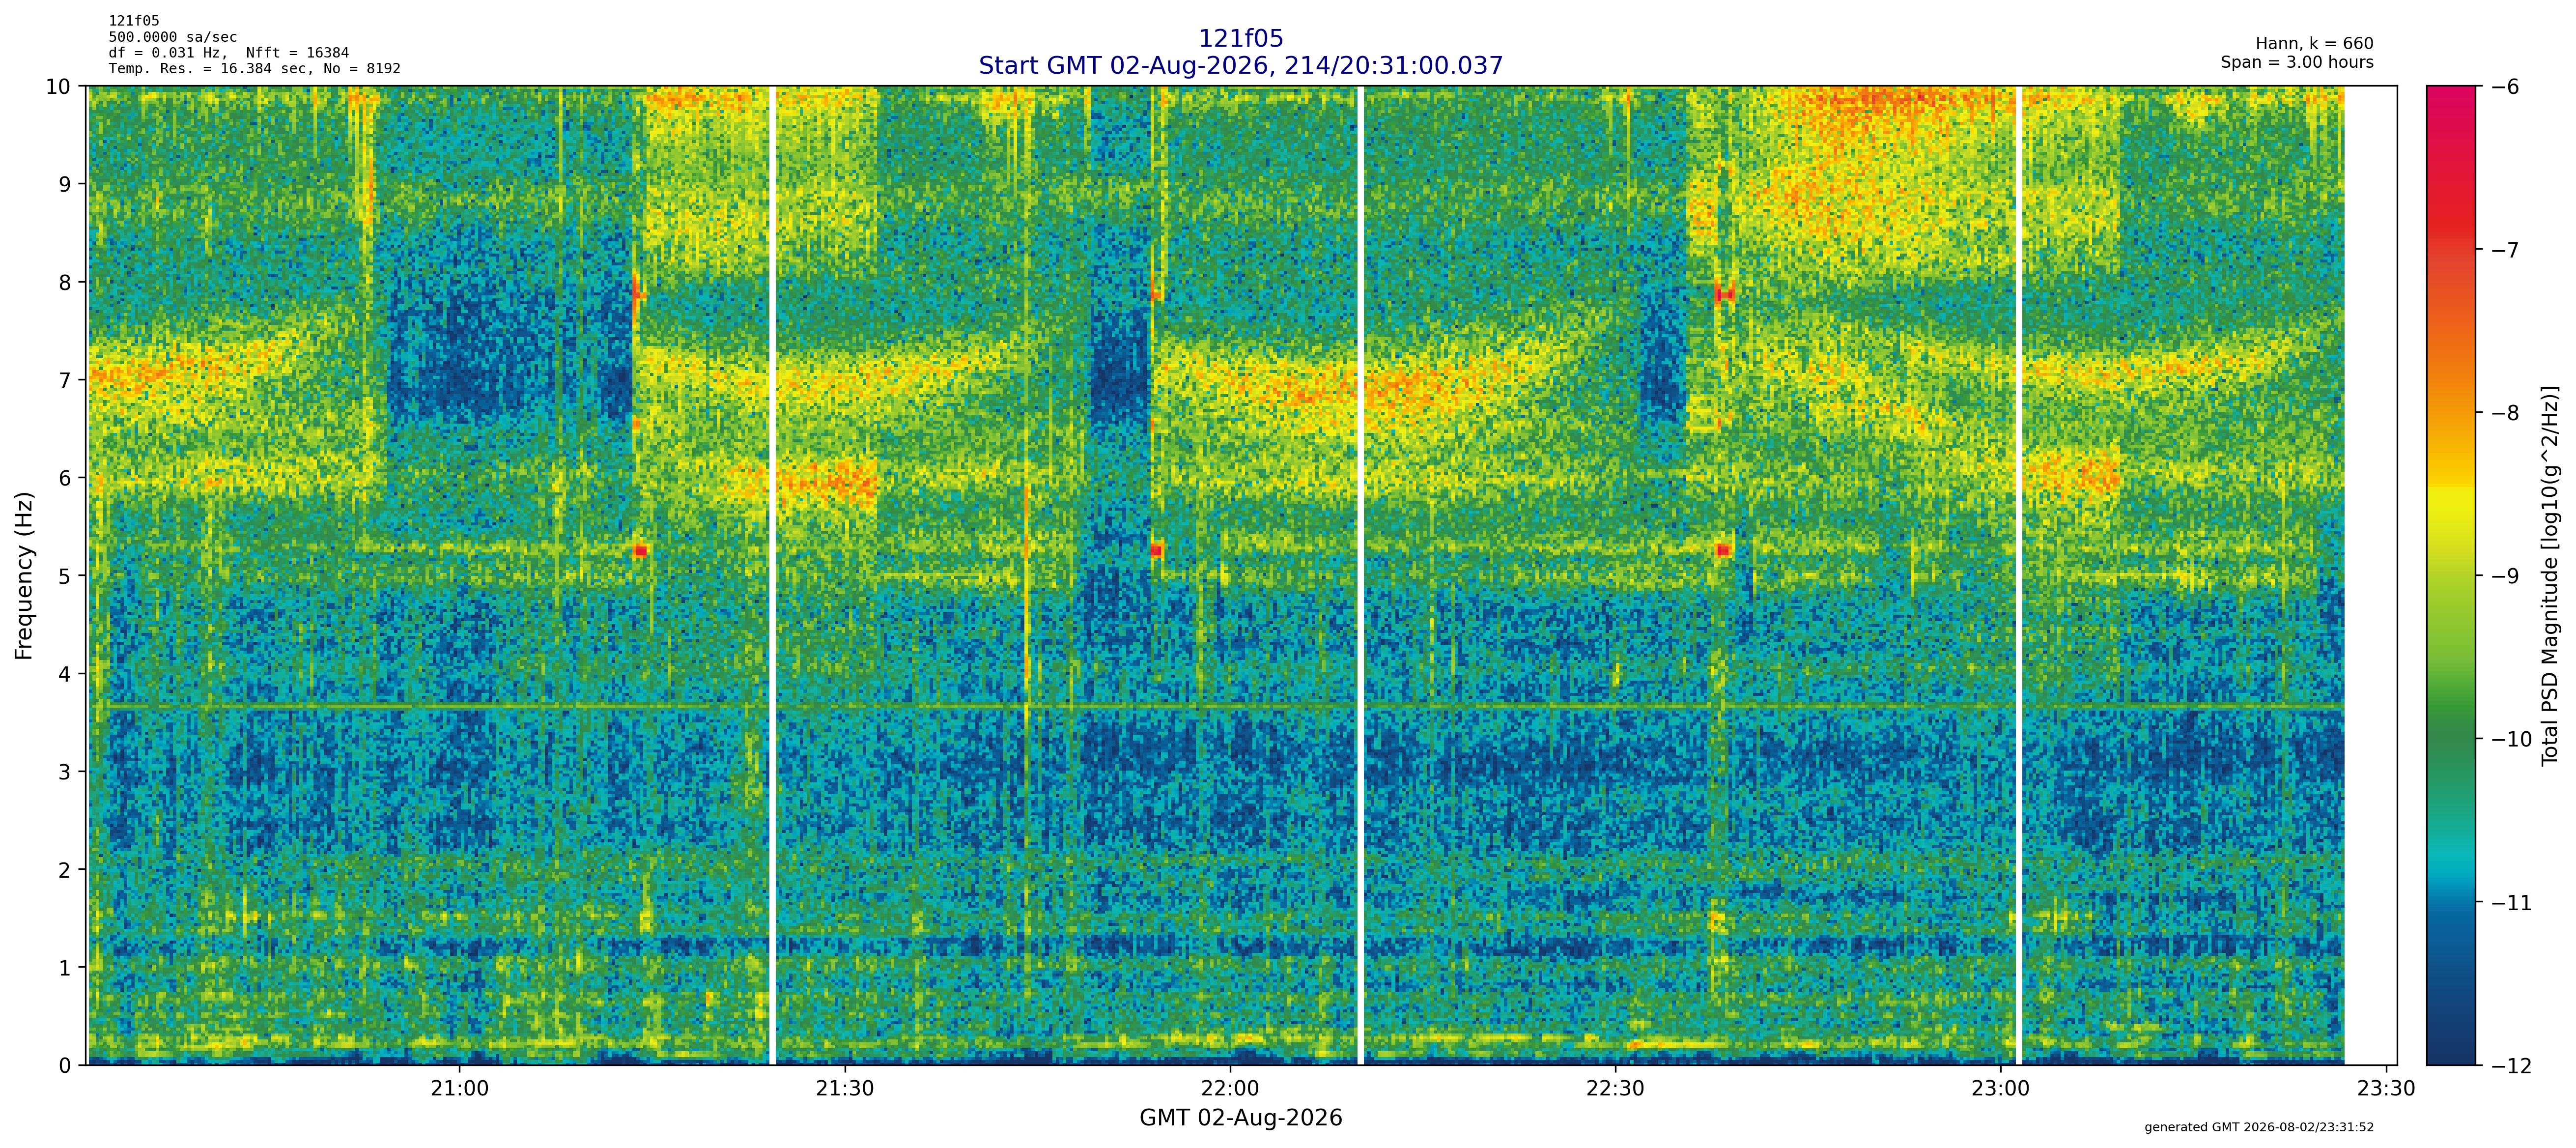This screenshot has height=1148, width=2576.
Task: Click the "21:30" time axis tick label
Action: 845,1089
